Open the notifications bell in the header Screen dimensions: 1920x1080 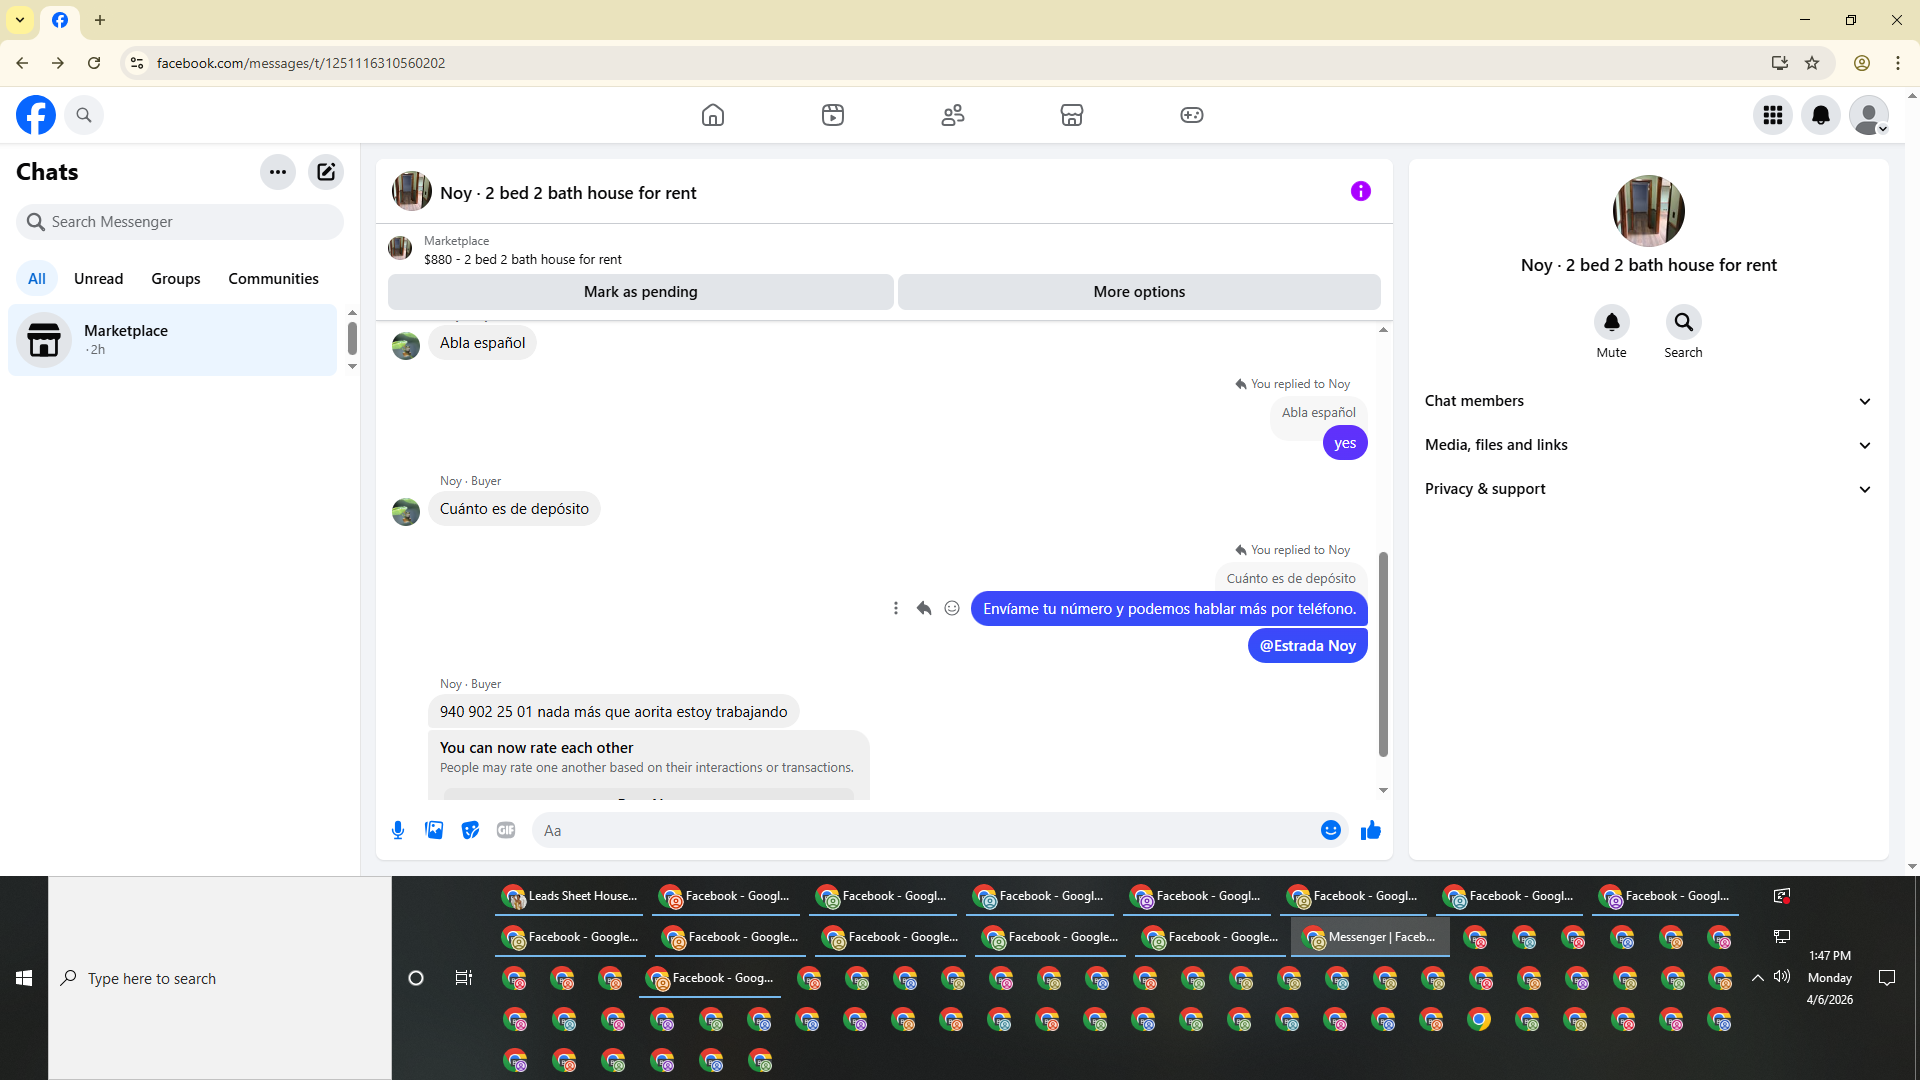click(x=1821, y=115)
